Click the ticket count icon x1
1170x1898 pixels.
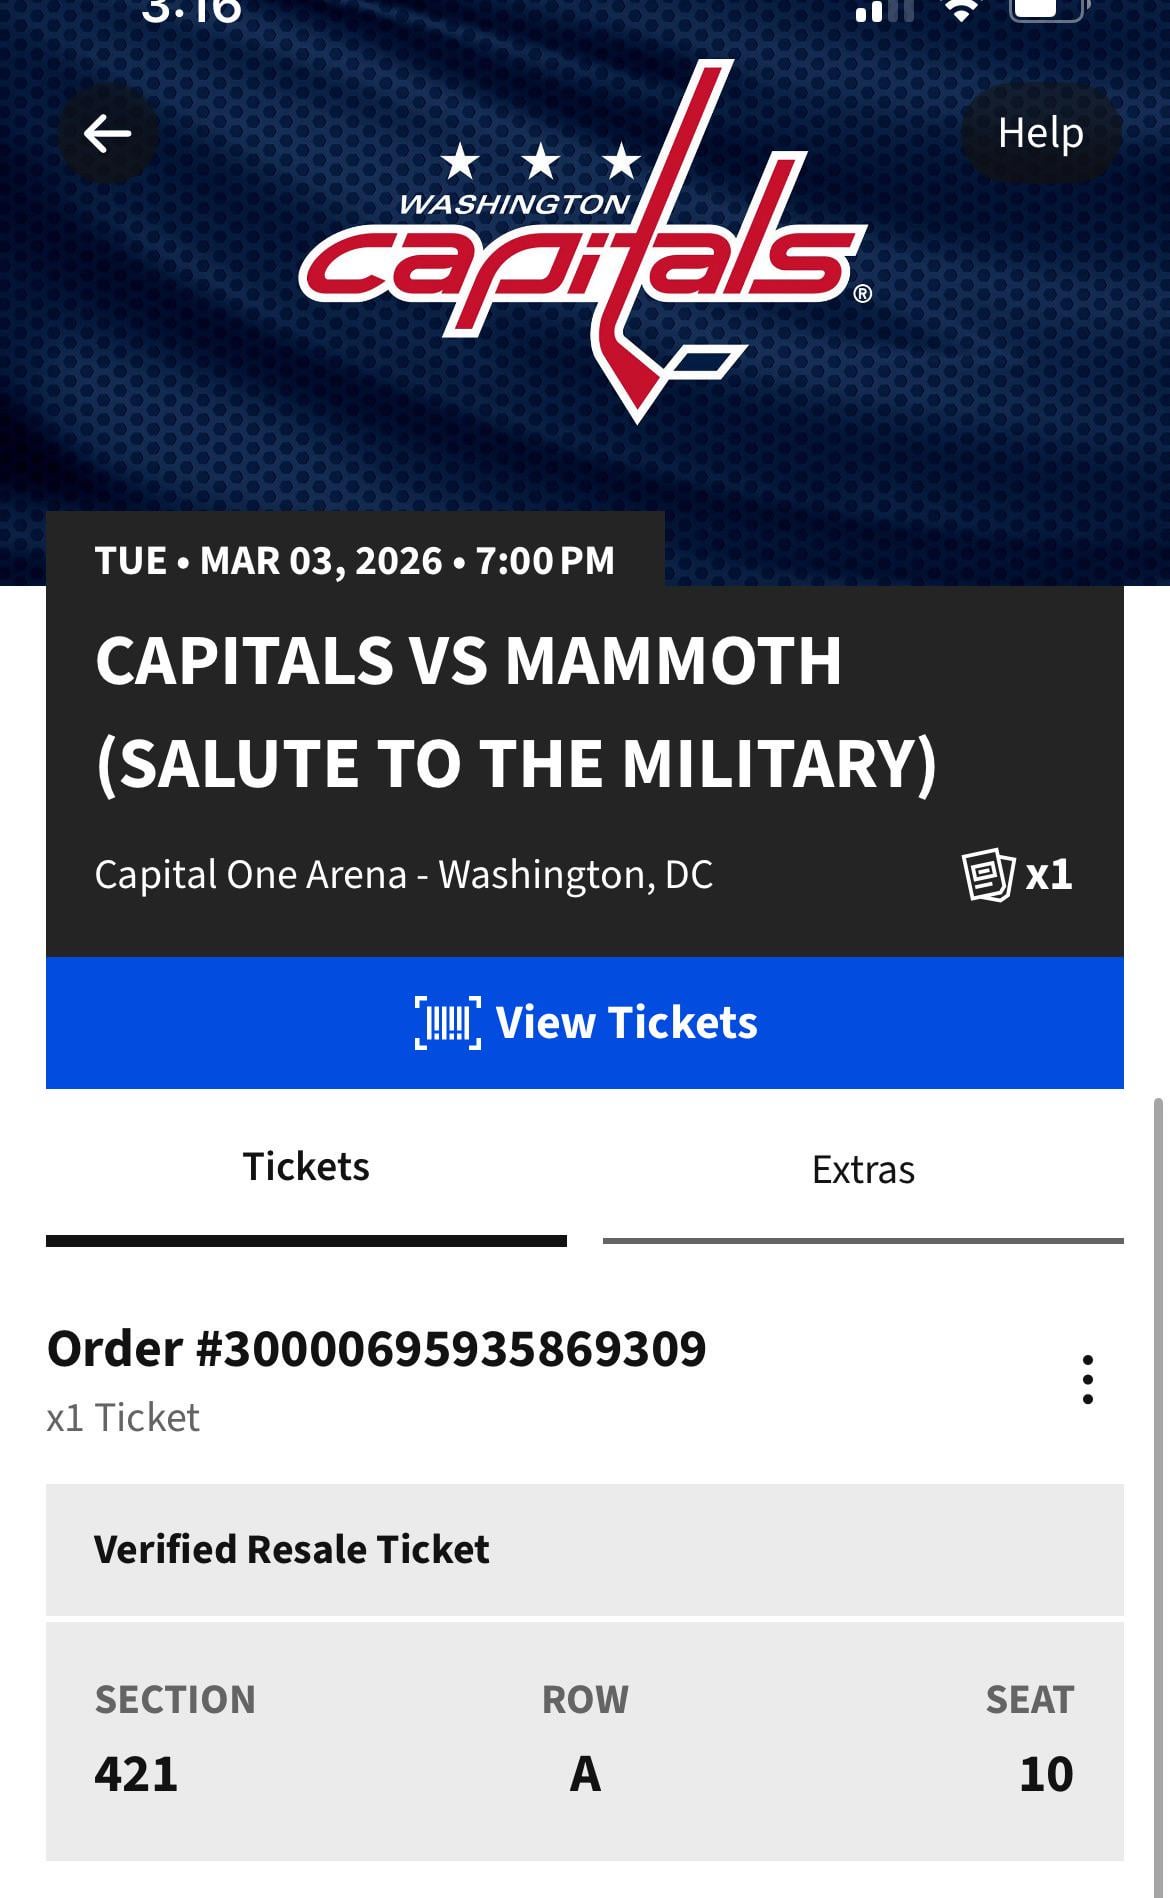pos(1017,875)
